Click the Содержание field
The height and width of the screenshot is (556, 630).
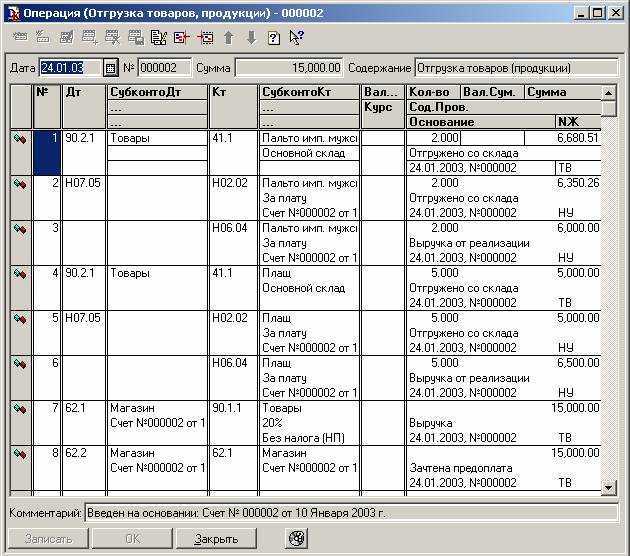coord(516,68)
